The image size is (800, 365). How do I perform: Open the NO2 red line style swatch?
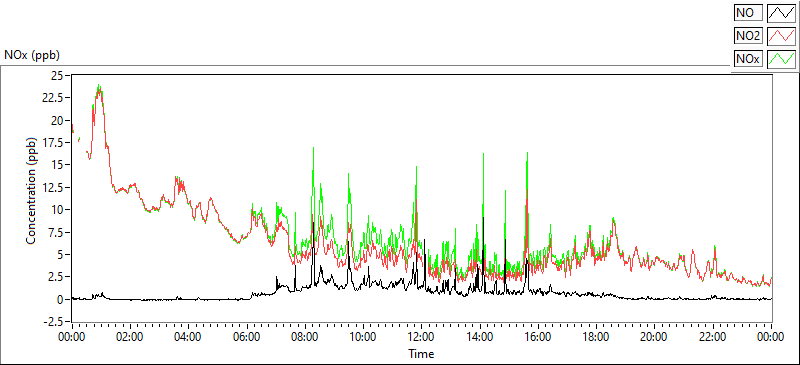(782, 36)
